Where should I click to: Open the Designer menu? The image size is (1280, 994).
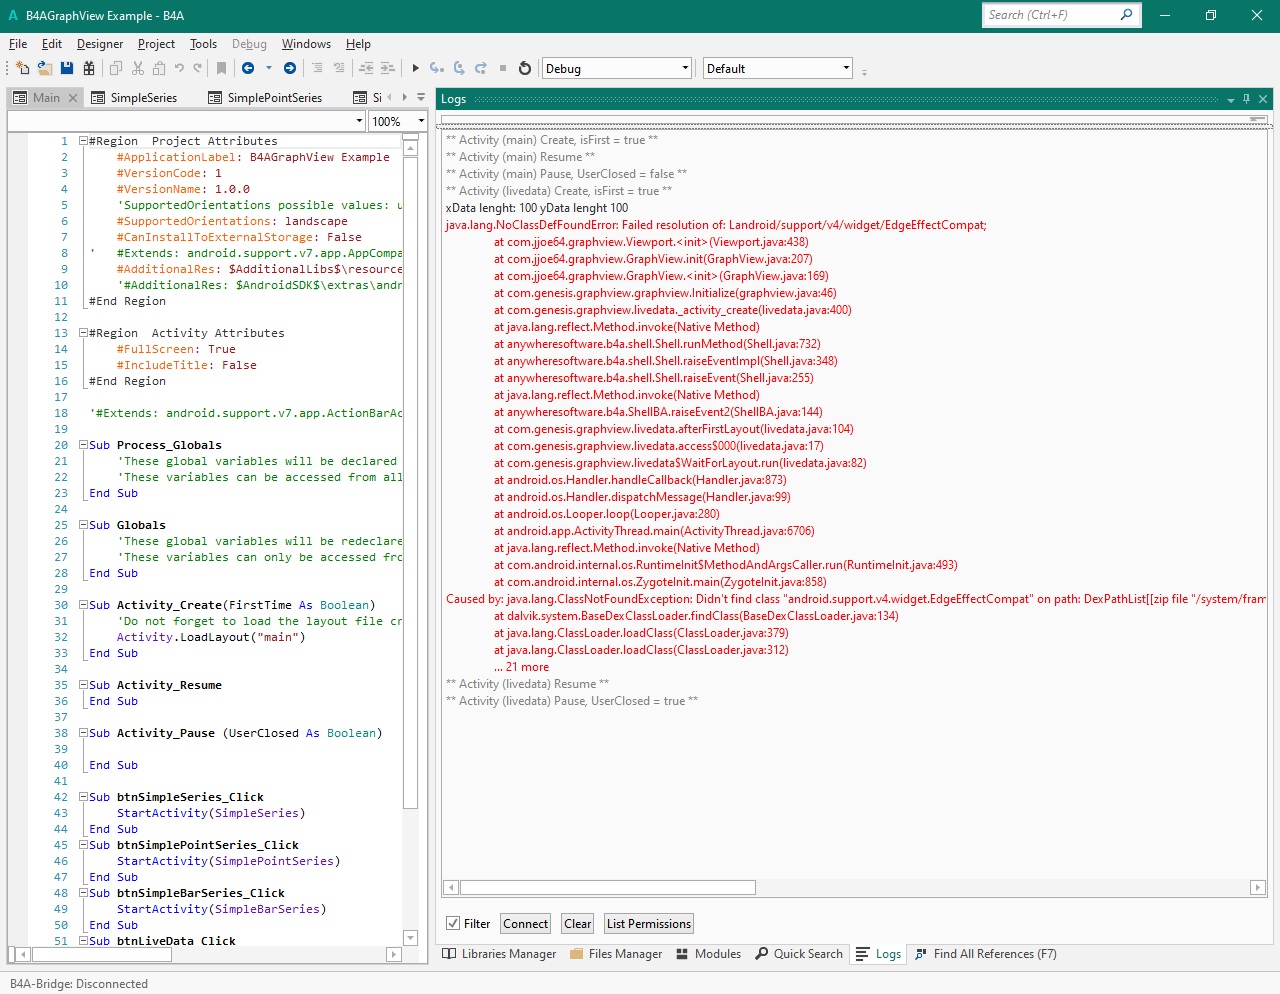click(x=100, y=44)
